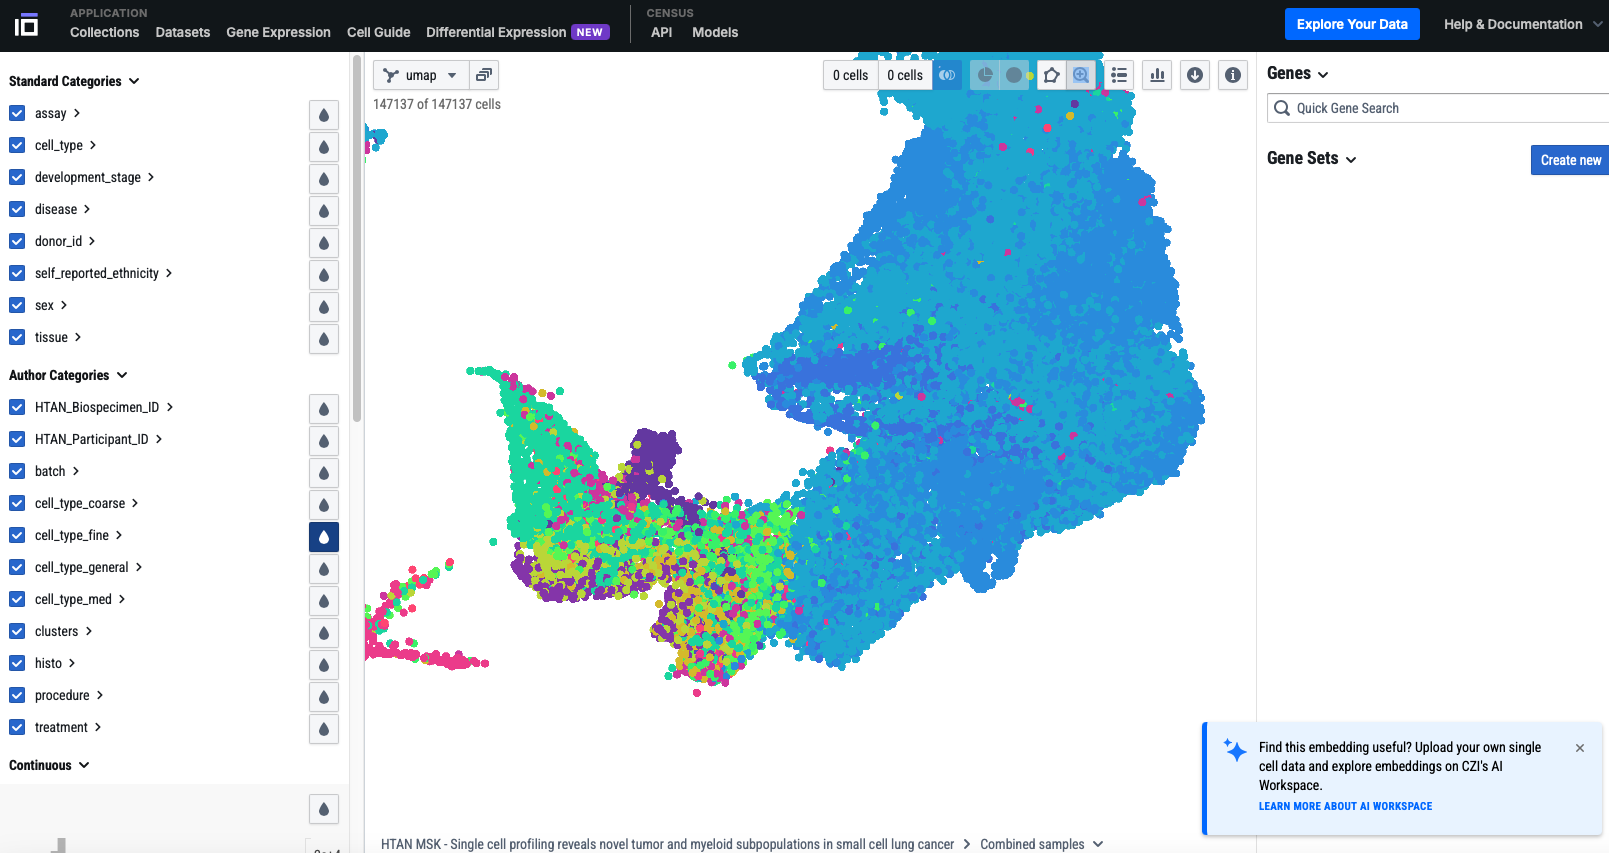
Task: Color by tissue using its droplet icon
Action: pyautogui.click(x=324, y=339)
